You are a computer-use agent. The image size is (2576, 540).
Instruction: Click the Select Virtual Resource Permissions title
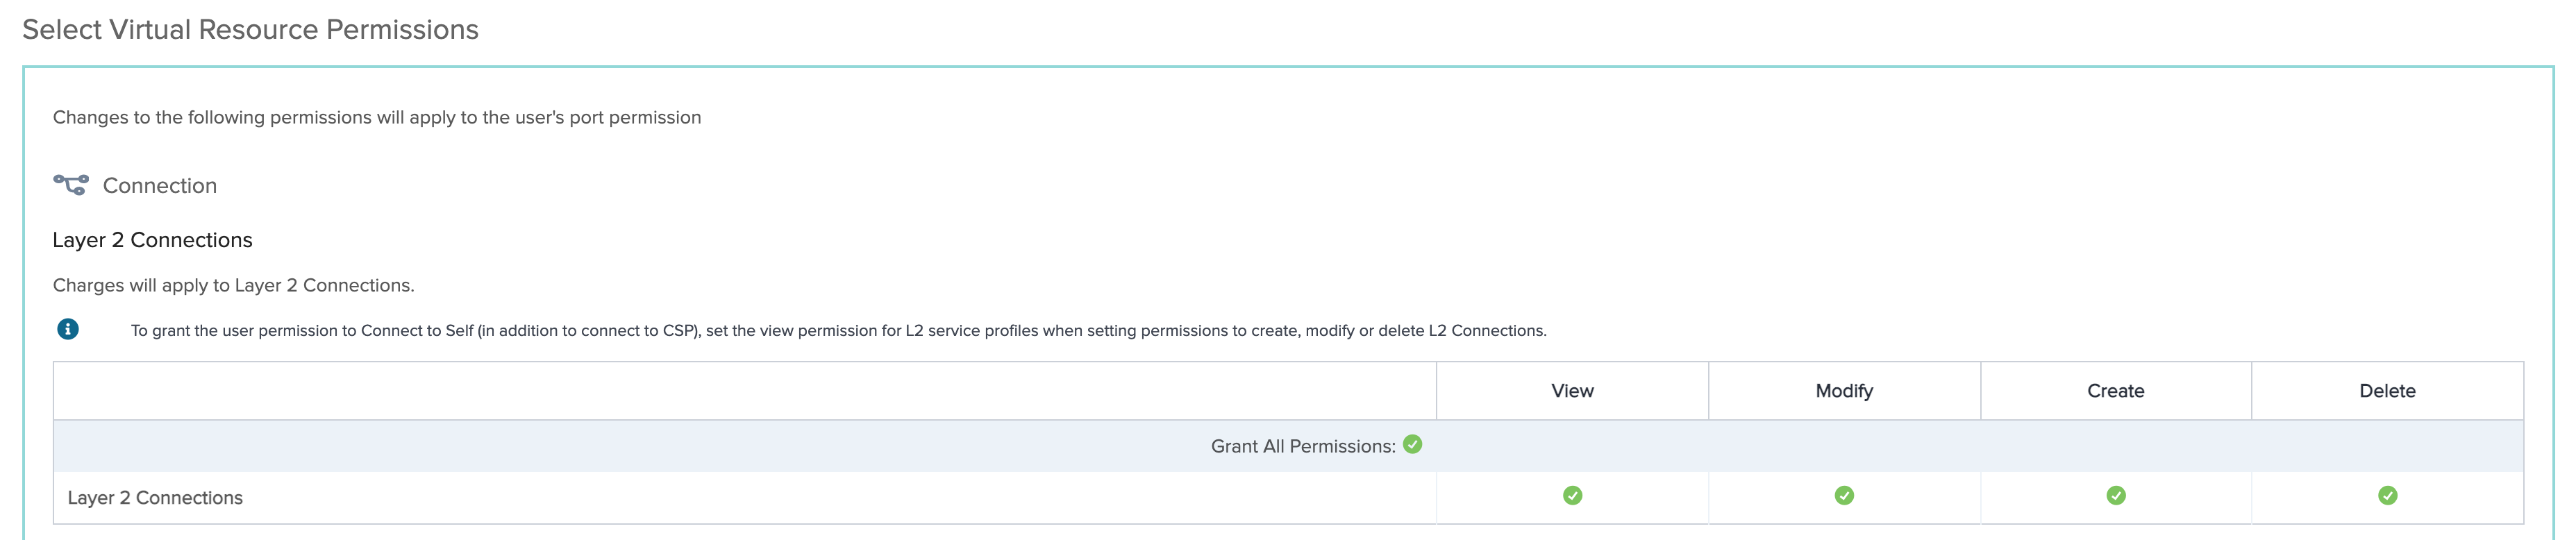pyautogui.click(x=250, y=29)
